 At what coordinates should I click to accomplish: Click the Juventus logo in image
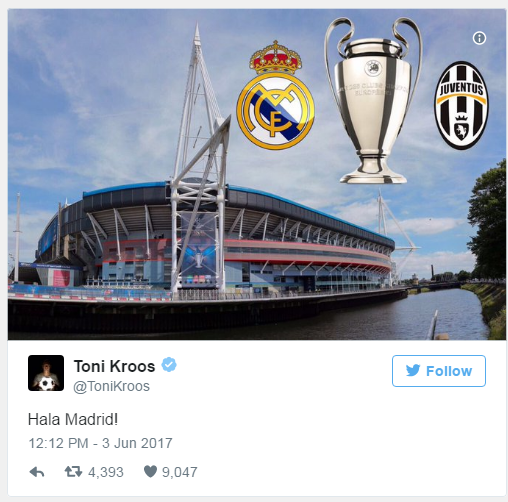(462, 105)
